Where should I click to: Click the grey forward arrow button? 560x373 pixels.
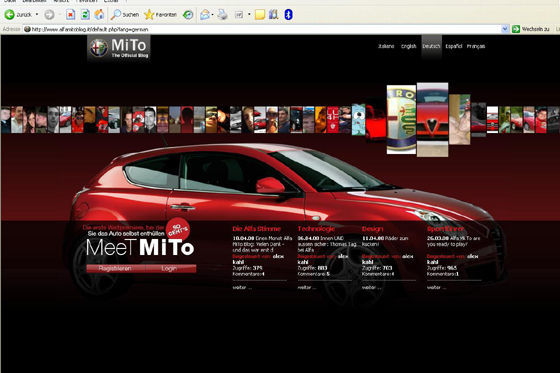pyautogui.click(x=49, y=15)
